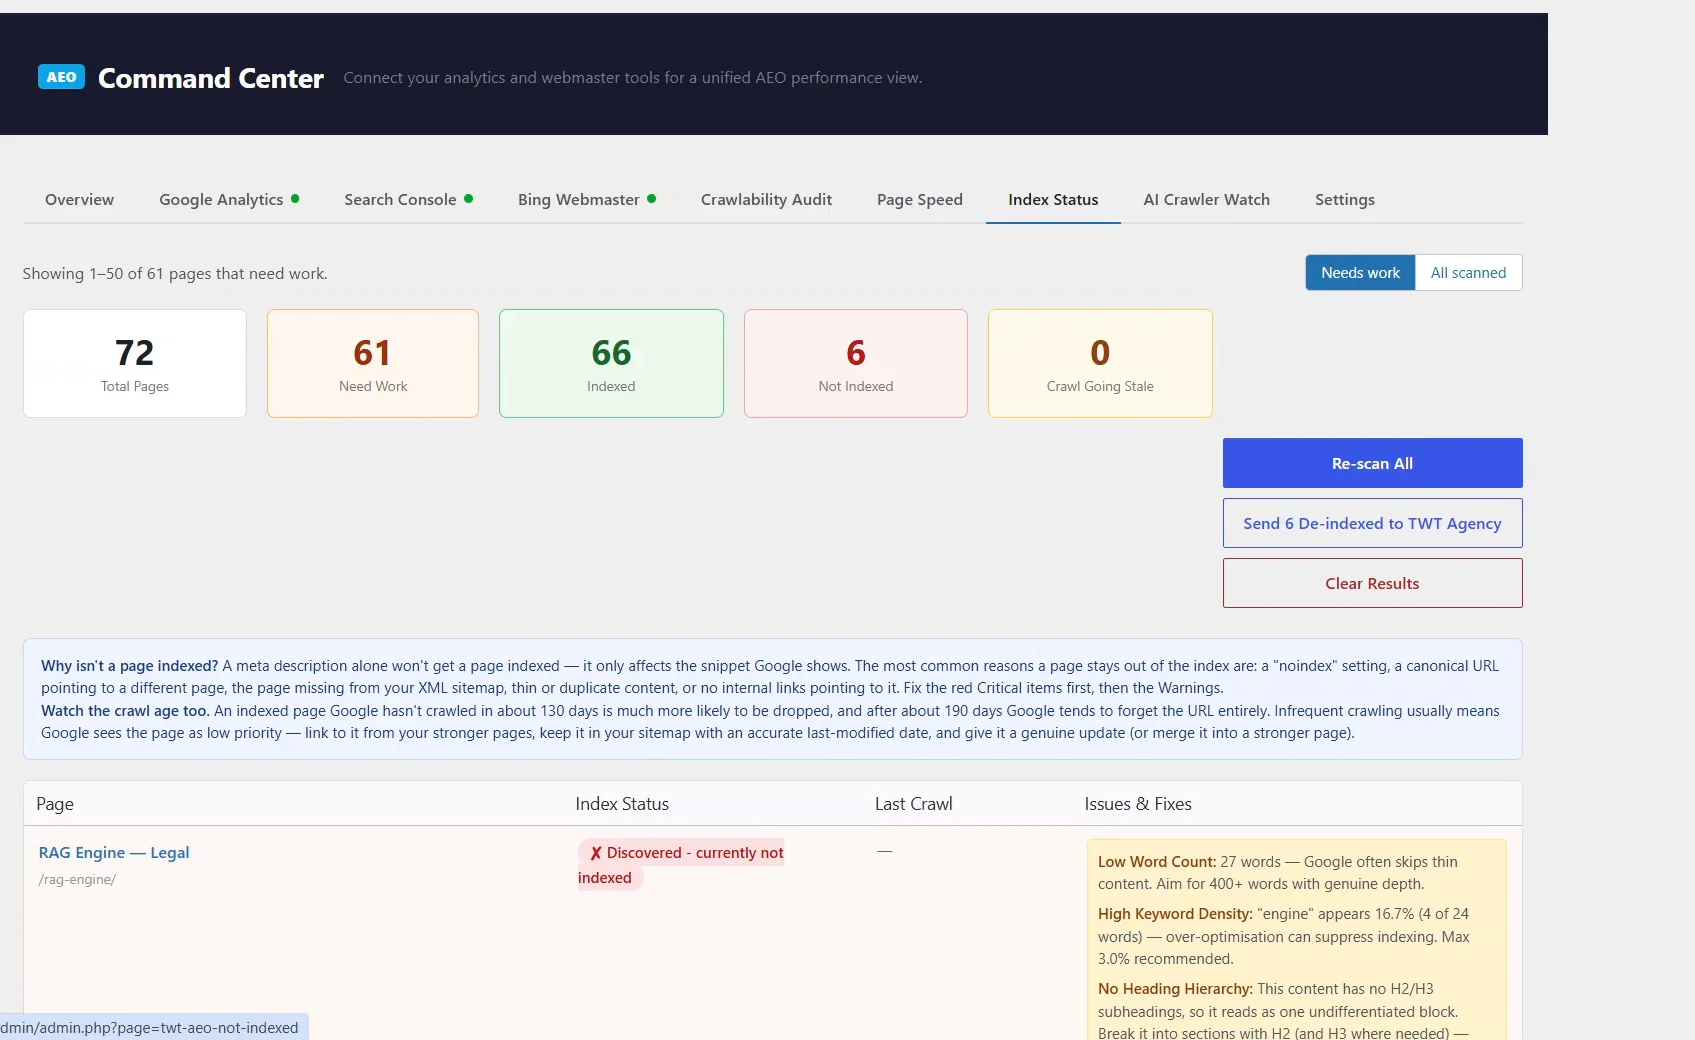Screen dimensions: 1695x1040
Task: Switch to the Page Speed tab
Action: coord(920,200)
